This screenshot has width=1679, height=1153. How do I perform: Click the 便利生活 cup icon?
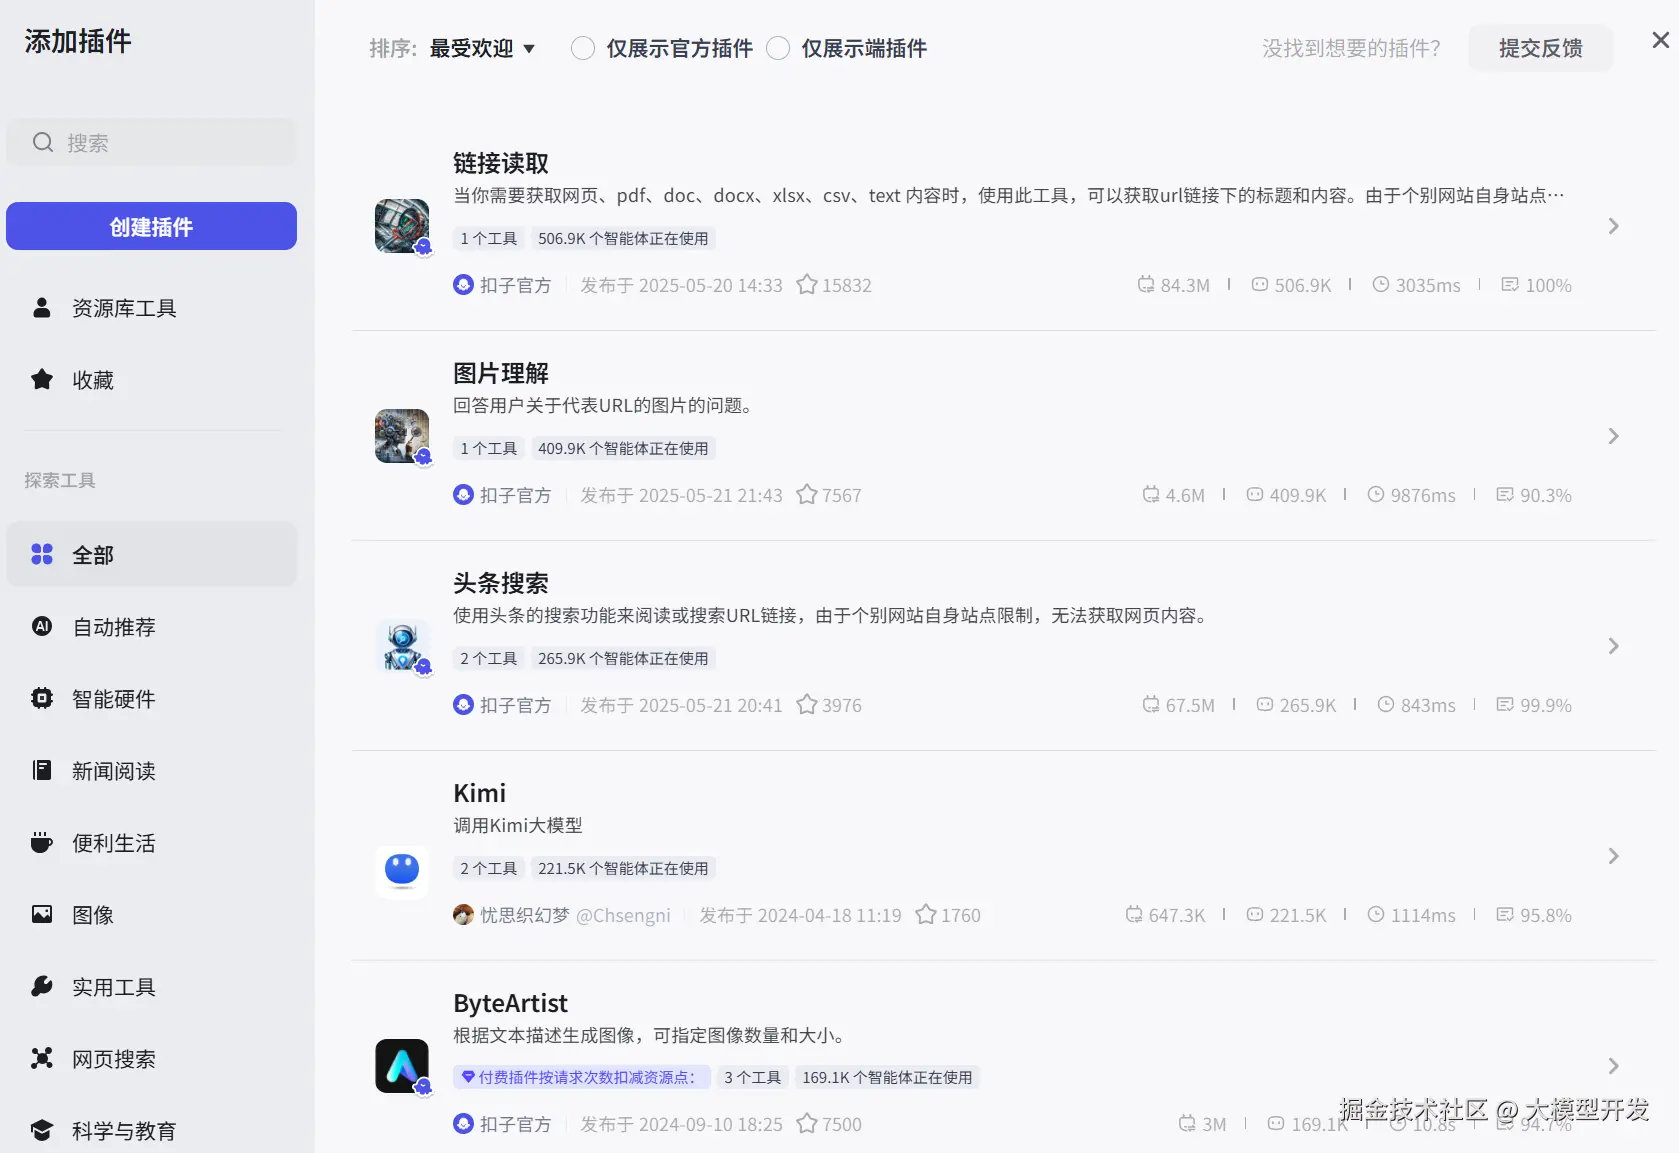coord(42,842)
